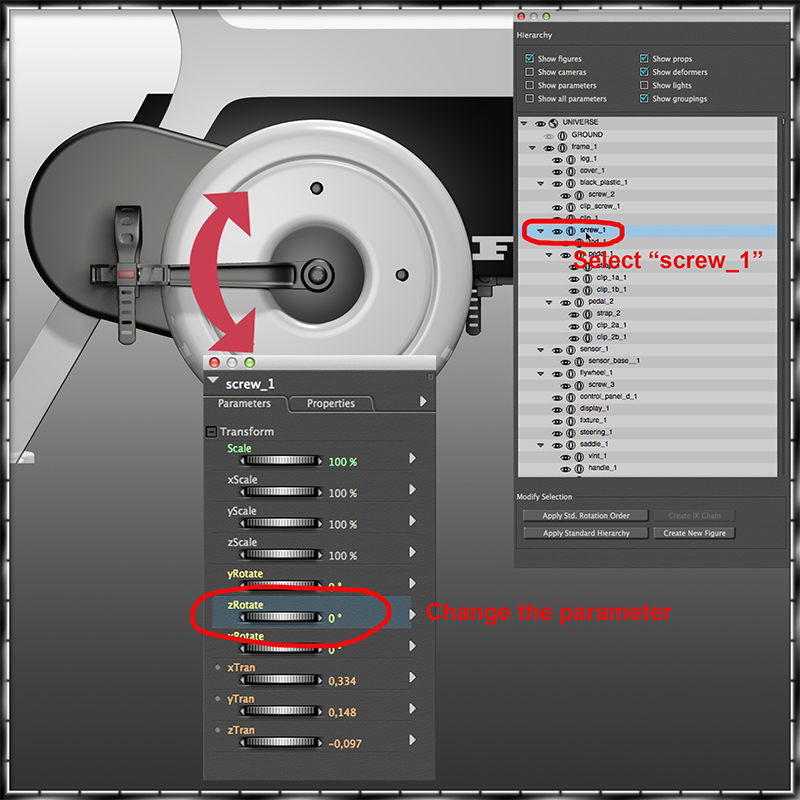
Task: Open the screw_1 actor dropdown triangle
Action: click(x=213, y=381)
